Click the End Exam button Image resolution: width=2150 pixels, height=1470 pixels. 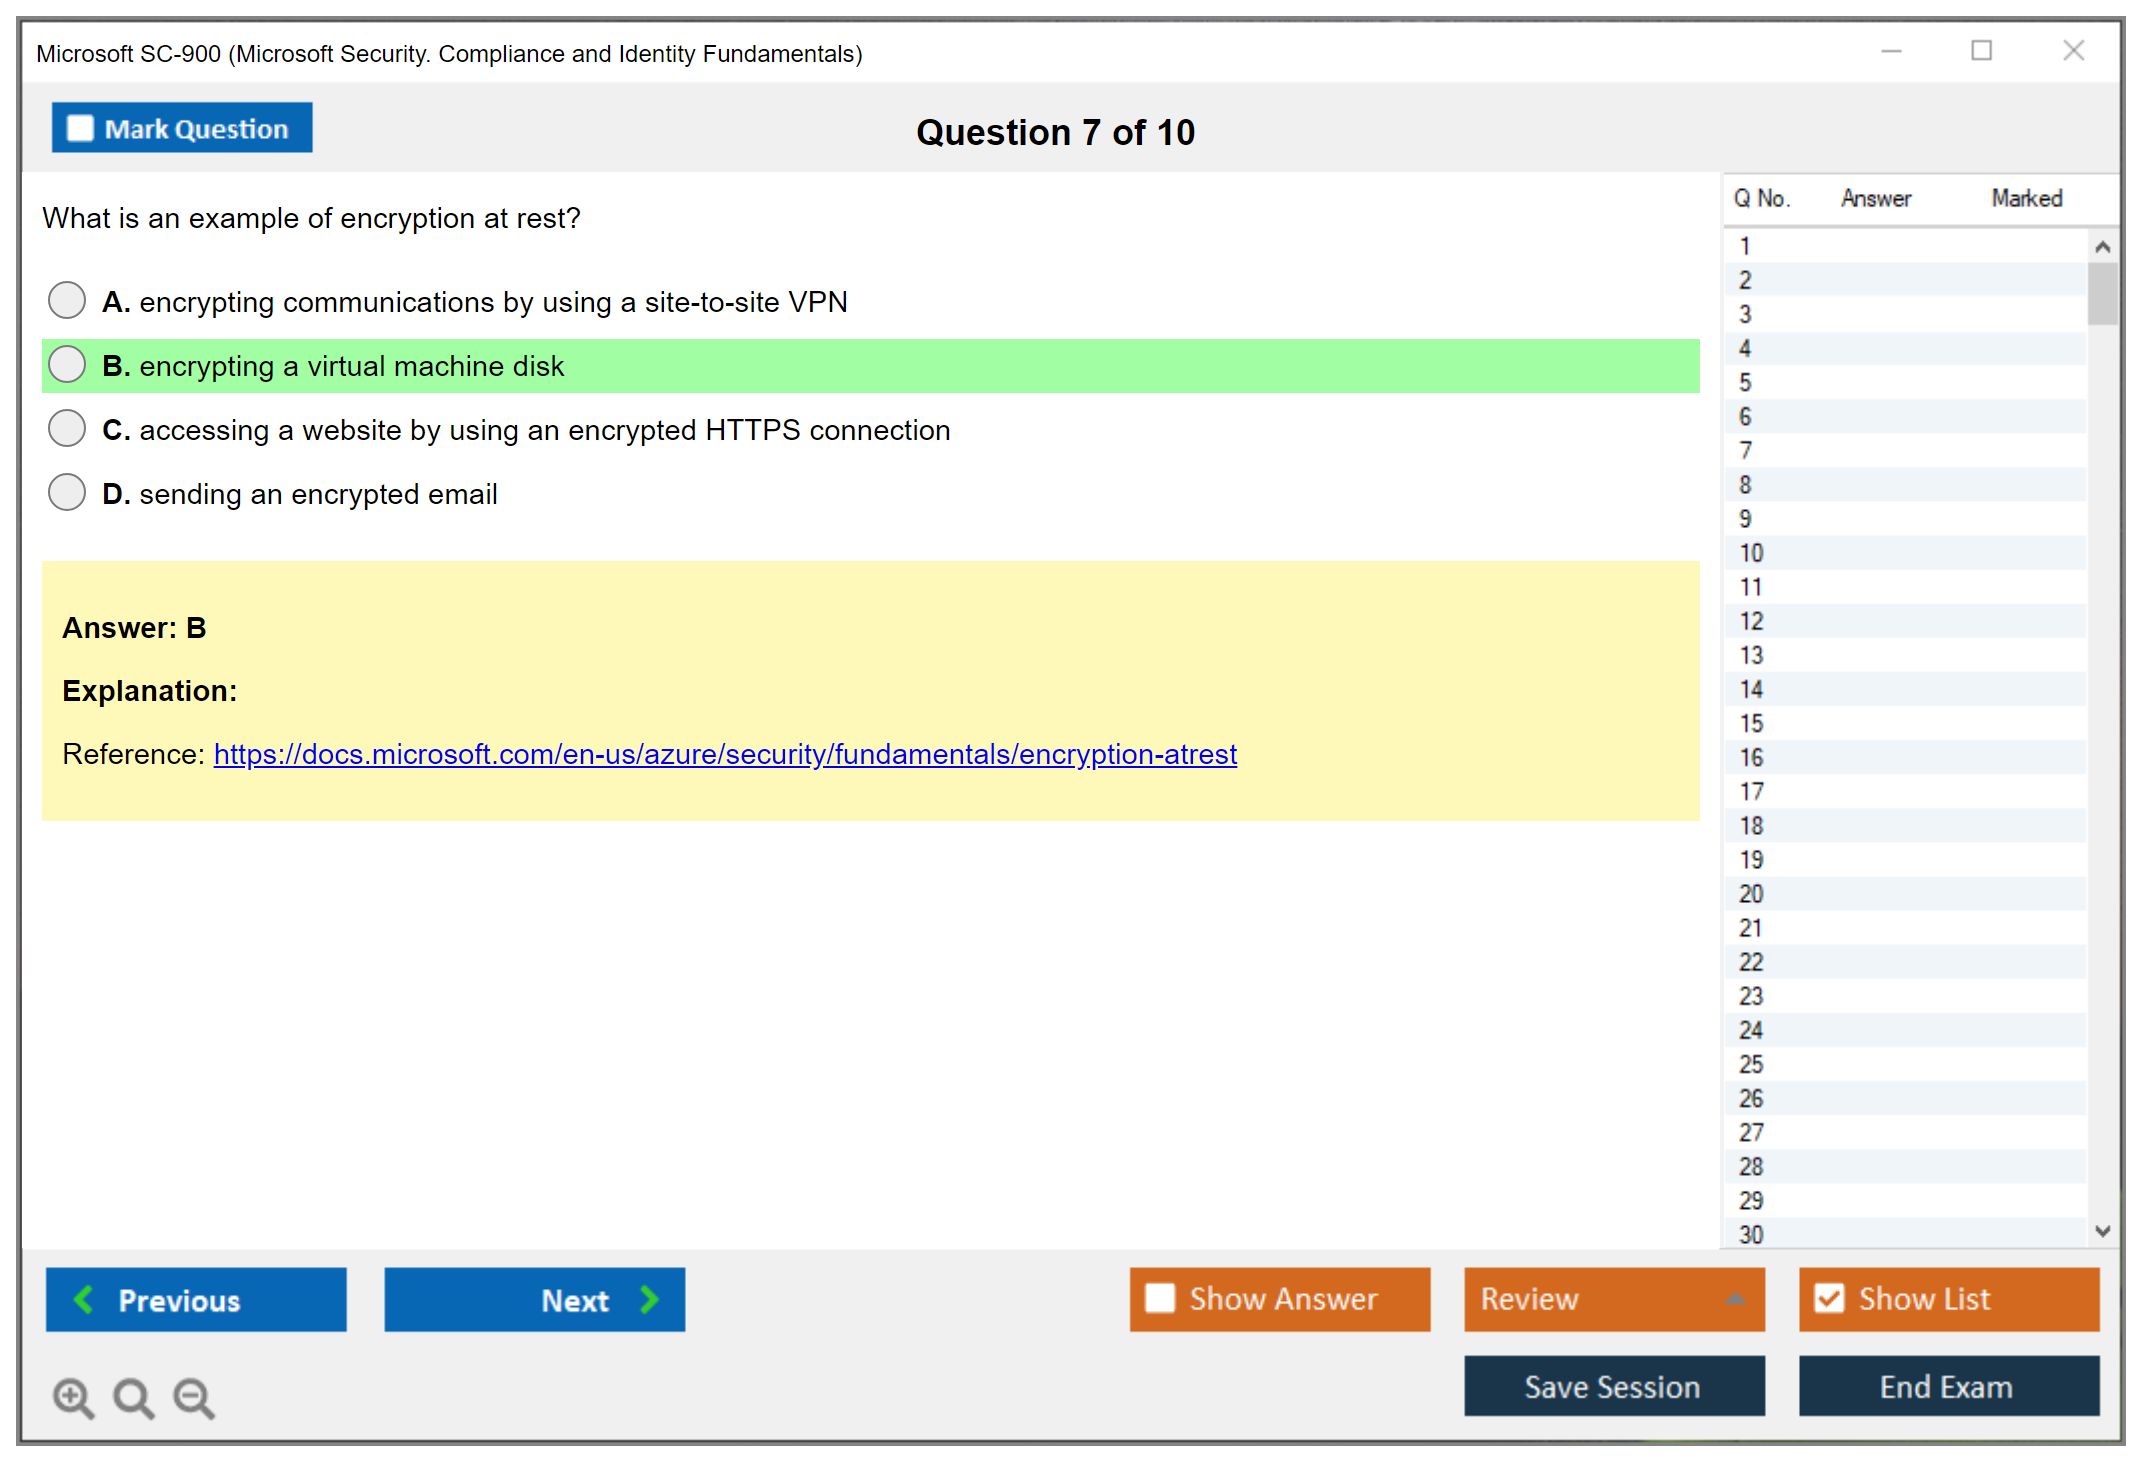click(1947, 1386)
